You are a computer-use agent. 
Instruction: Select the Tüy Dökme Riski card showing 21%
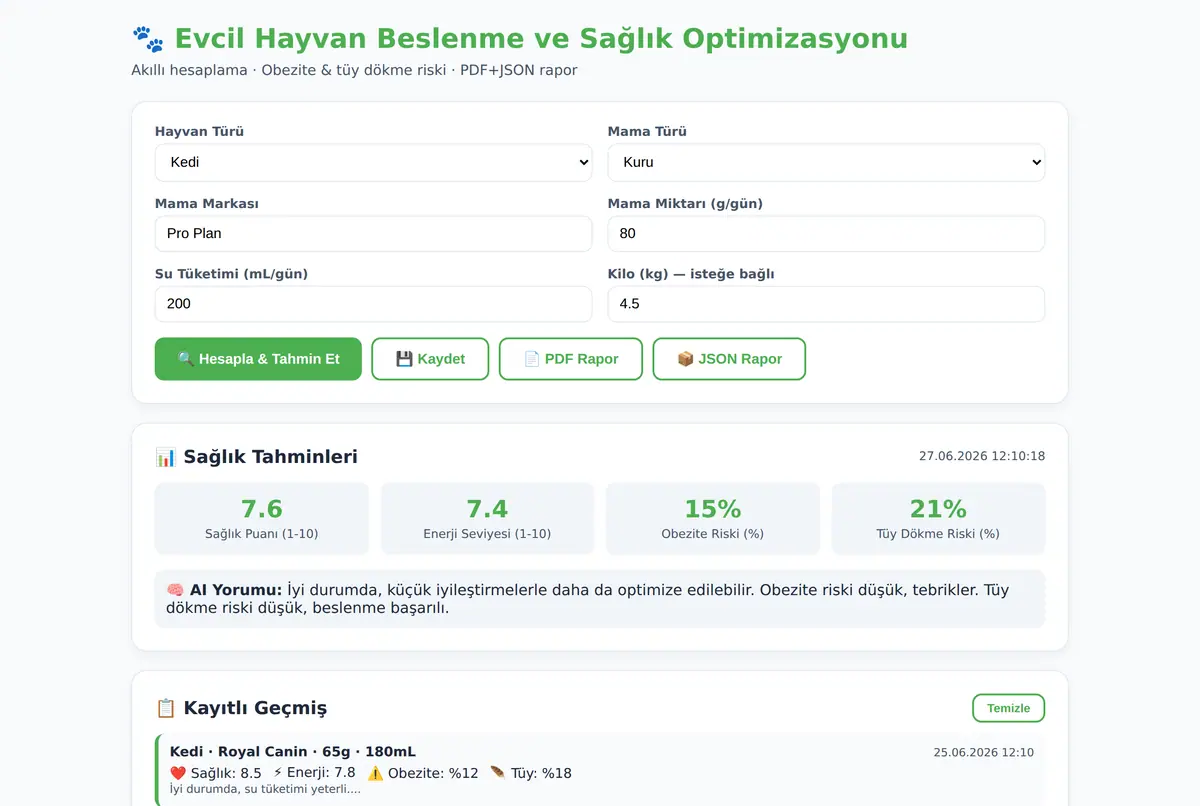point(938,519)
